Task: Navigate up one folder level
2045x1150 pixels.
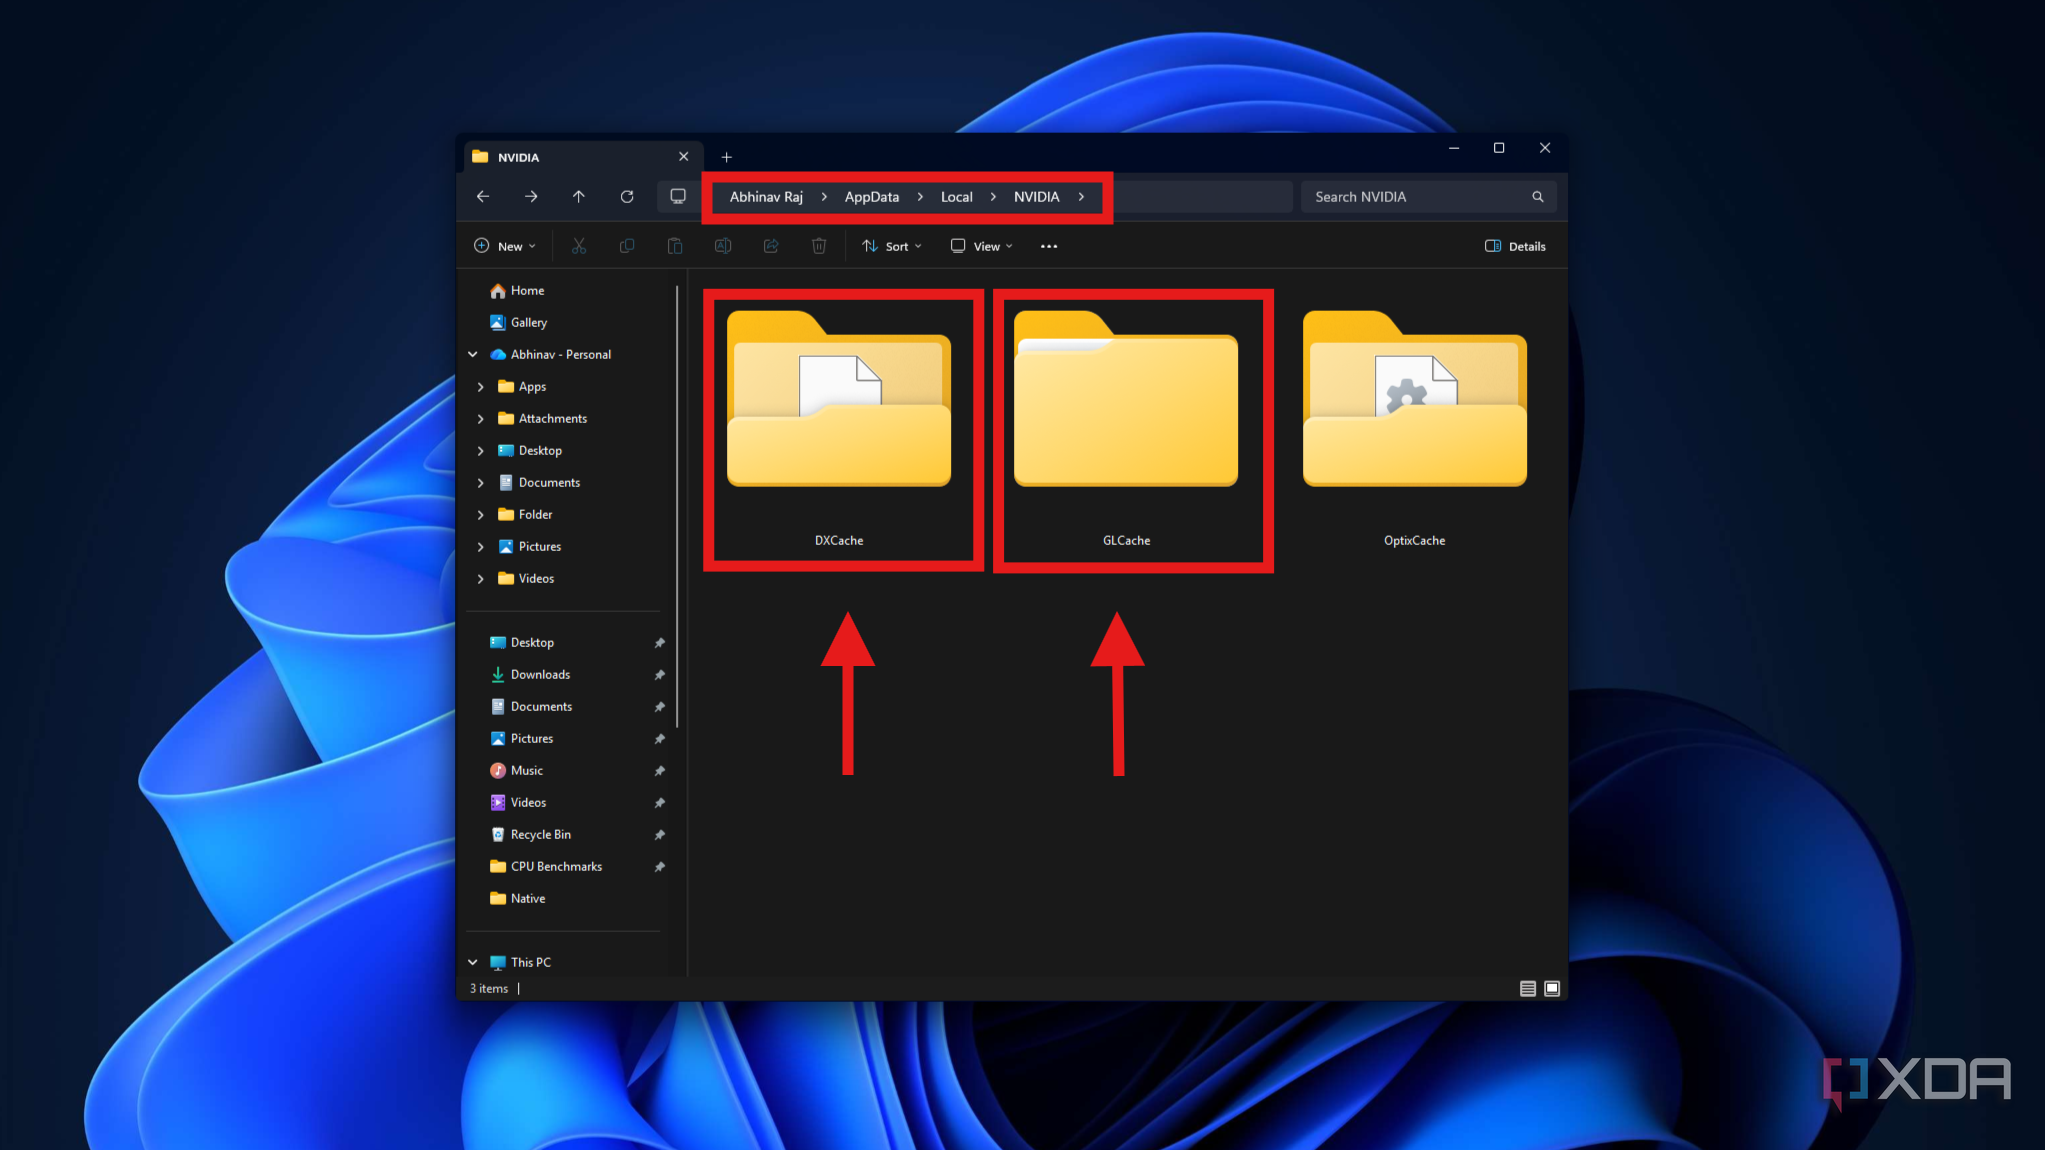Action: click(579, 197)
